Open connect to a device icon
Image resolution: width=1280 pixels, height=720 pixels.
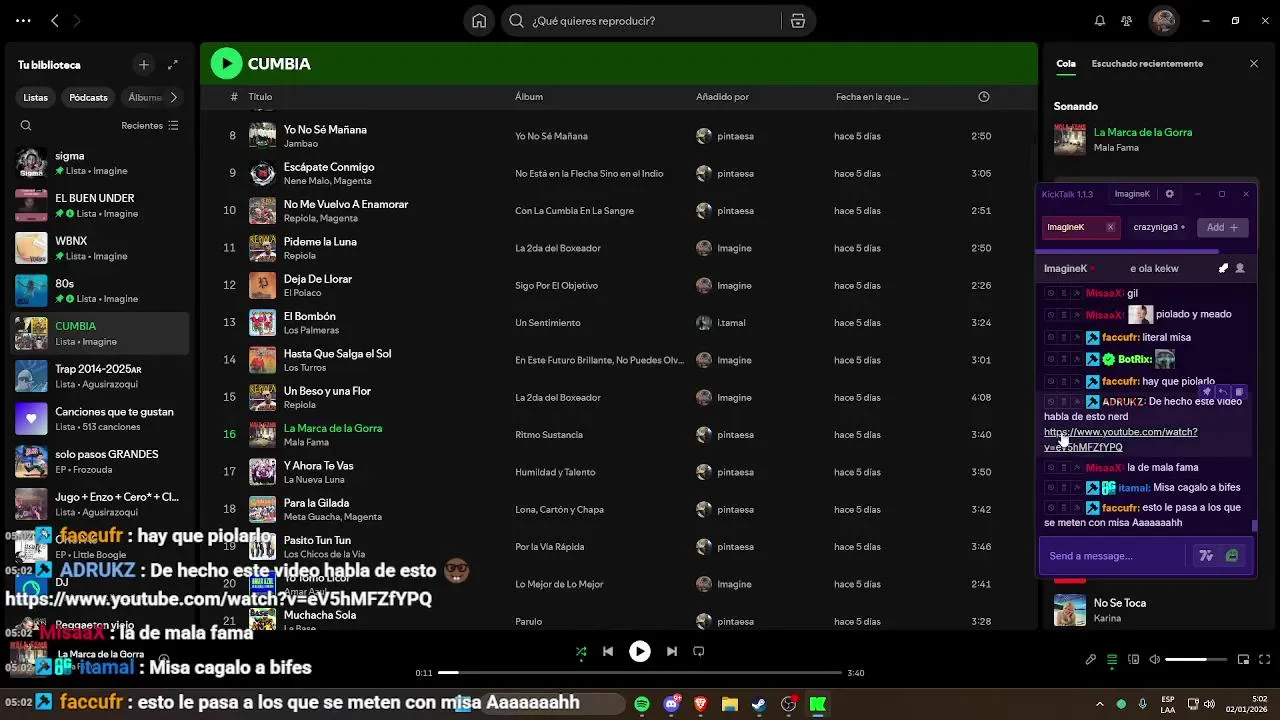[1133, 660]
